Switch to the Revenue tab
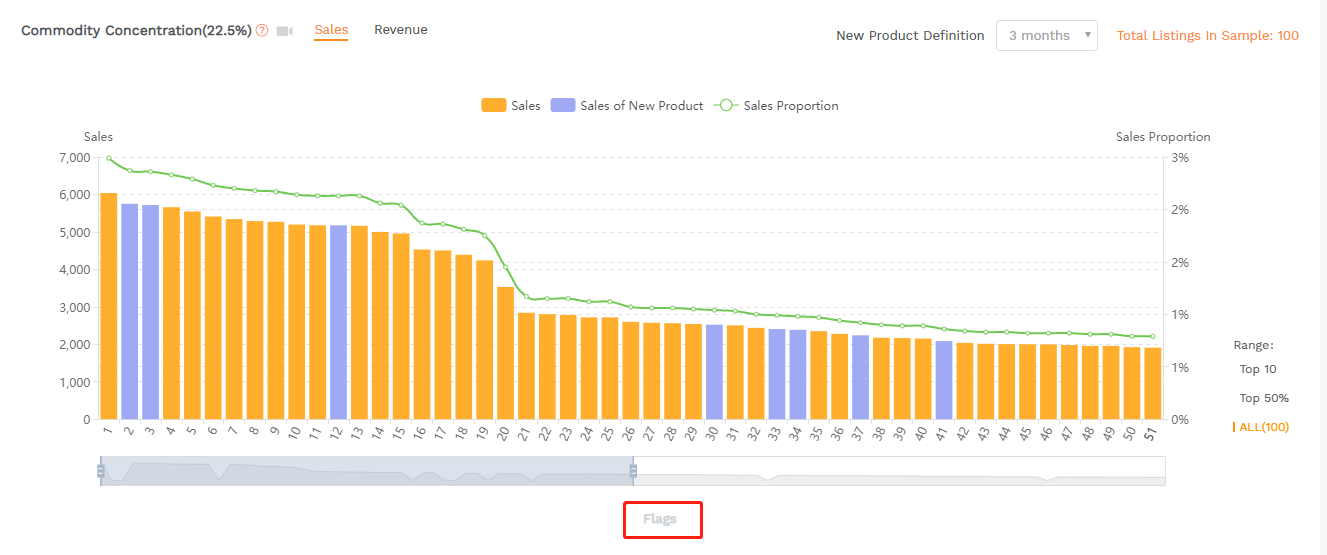Viewport: 1327px width, 555px height. point(400,30)
